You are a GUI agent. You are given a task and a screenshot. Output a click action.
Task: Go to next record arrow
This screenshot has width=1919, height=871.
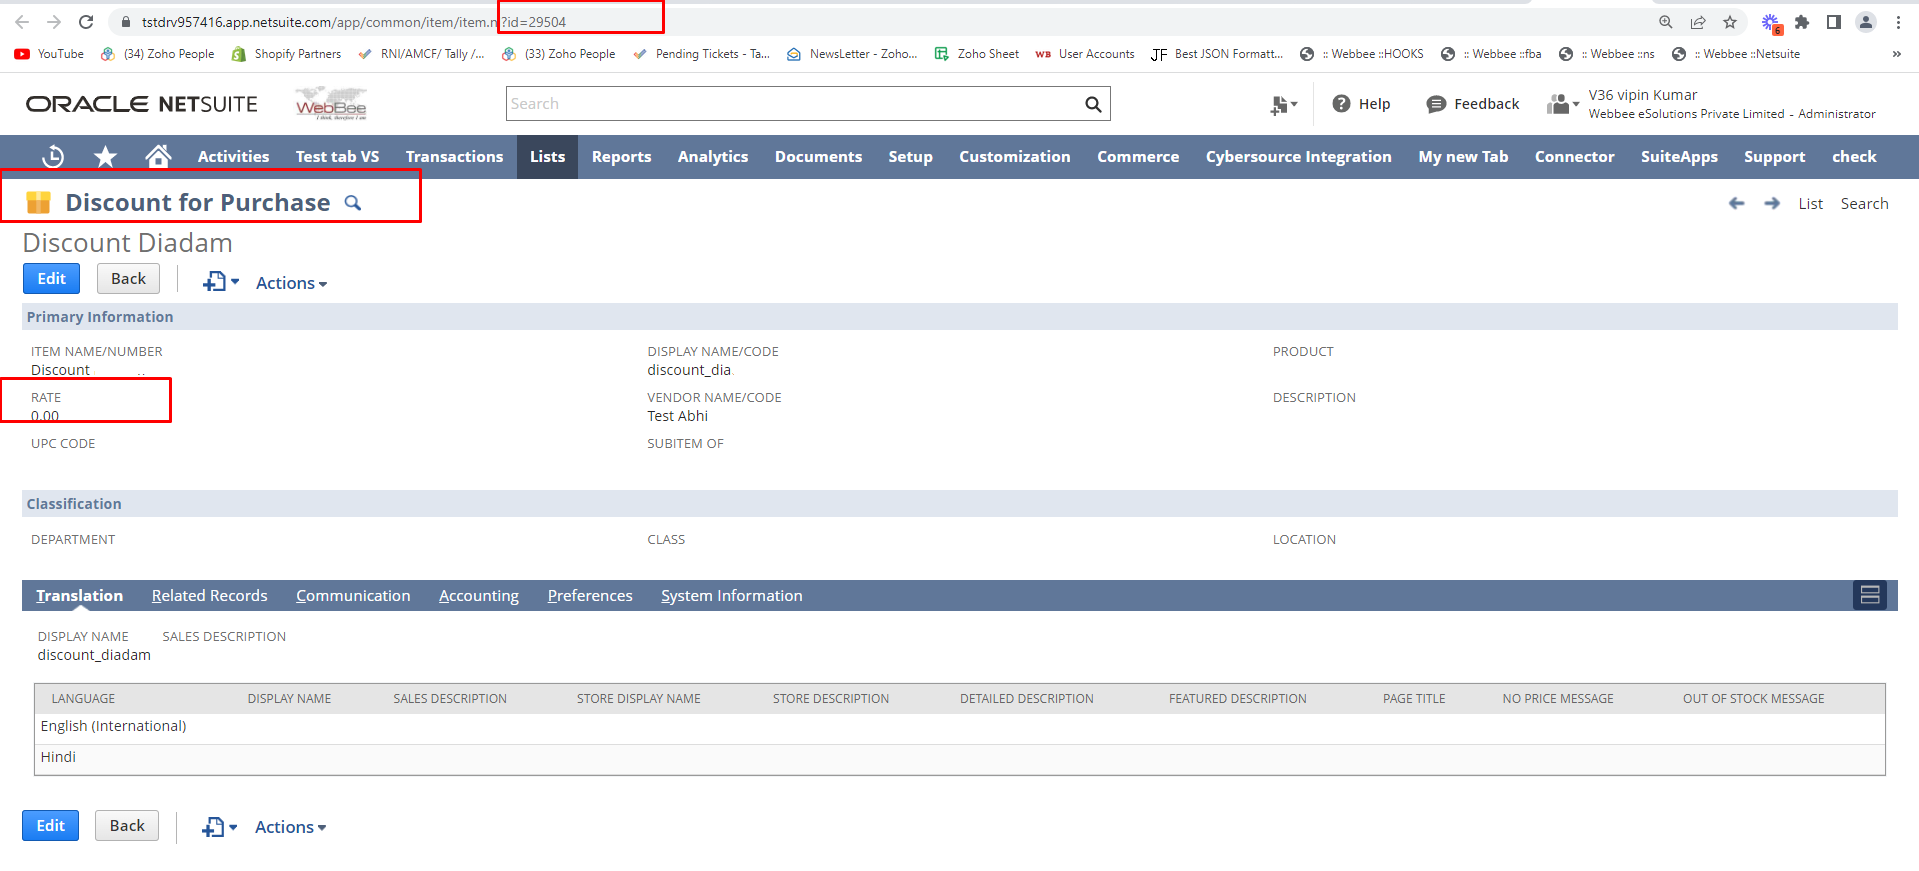[1772, 204]
